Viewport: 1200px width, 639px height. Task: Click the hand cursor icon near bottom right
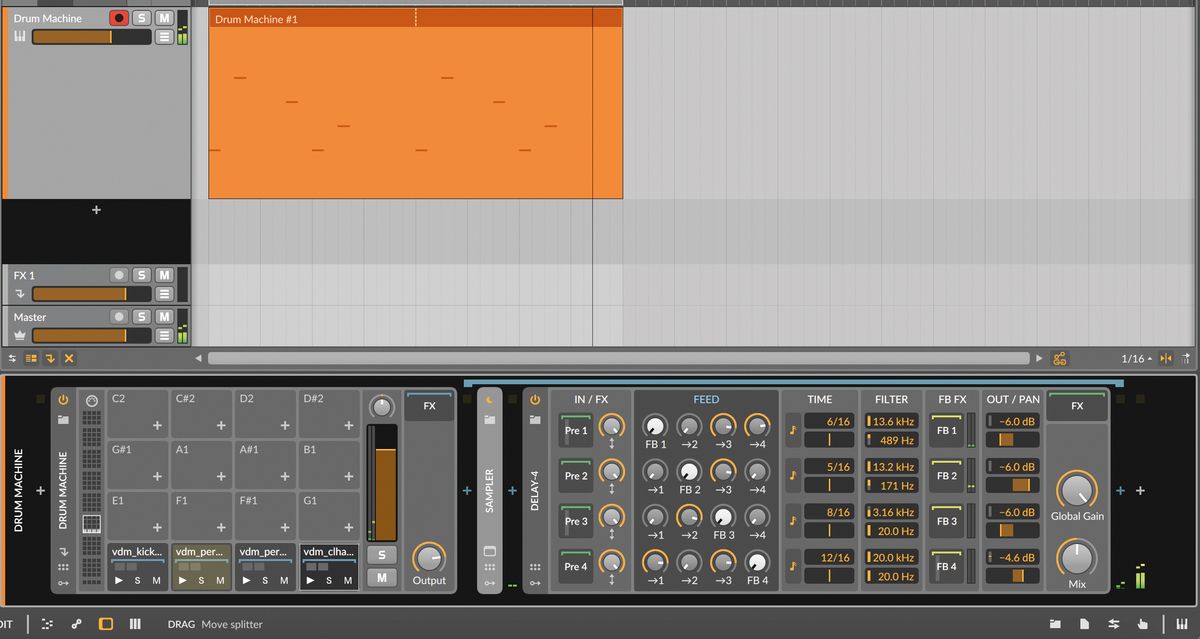(x=1143, y=624)
